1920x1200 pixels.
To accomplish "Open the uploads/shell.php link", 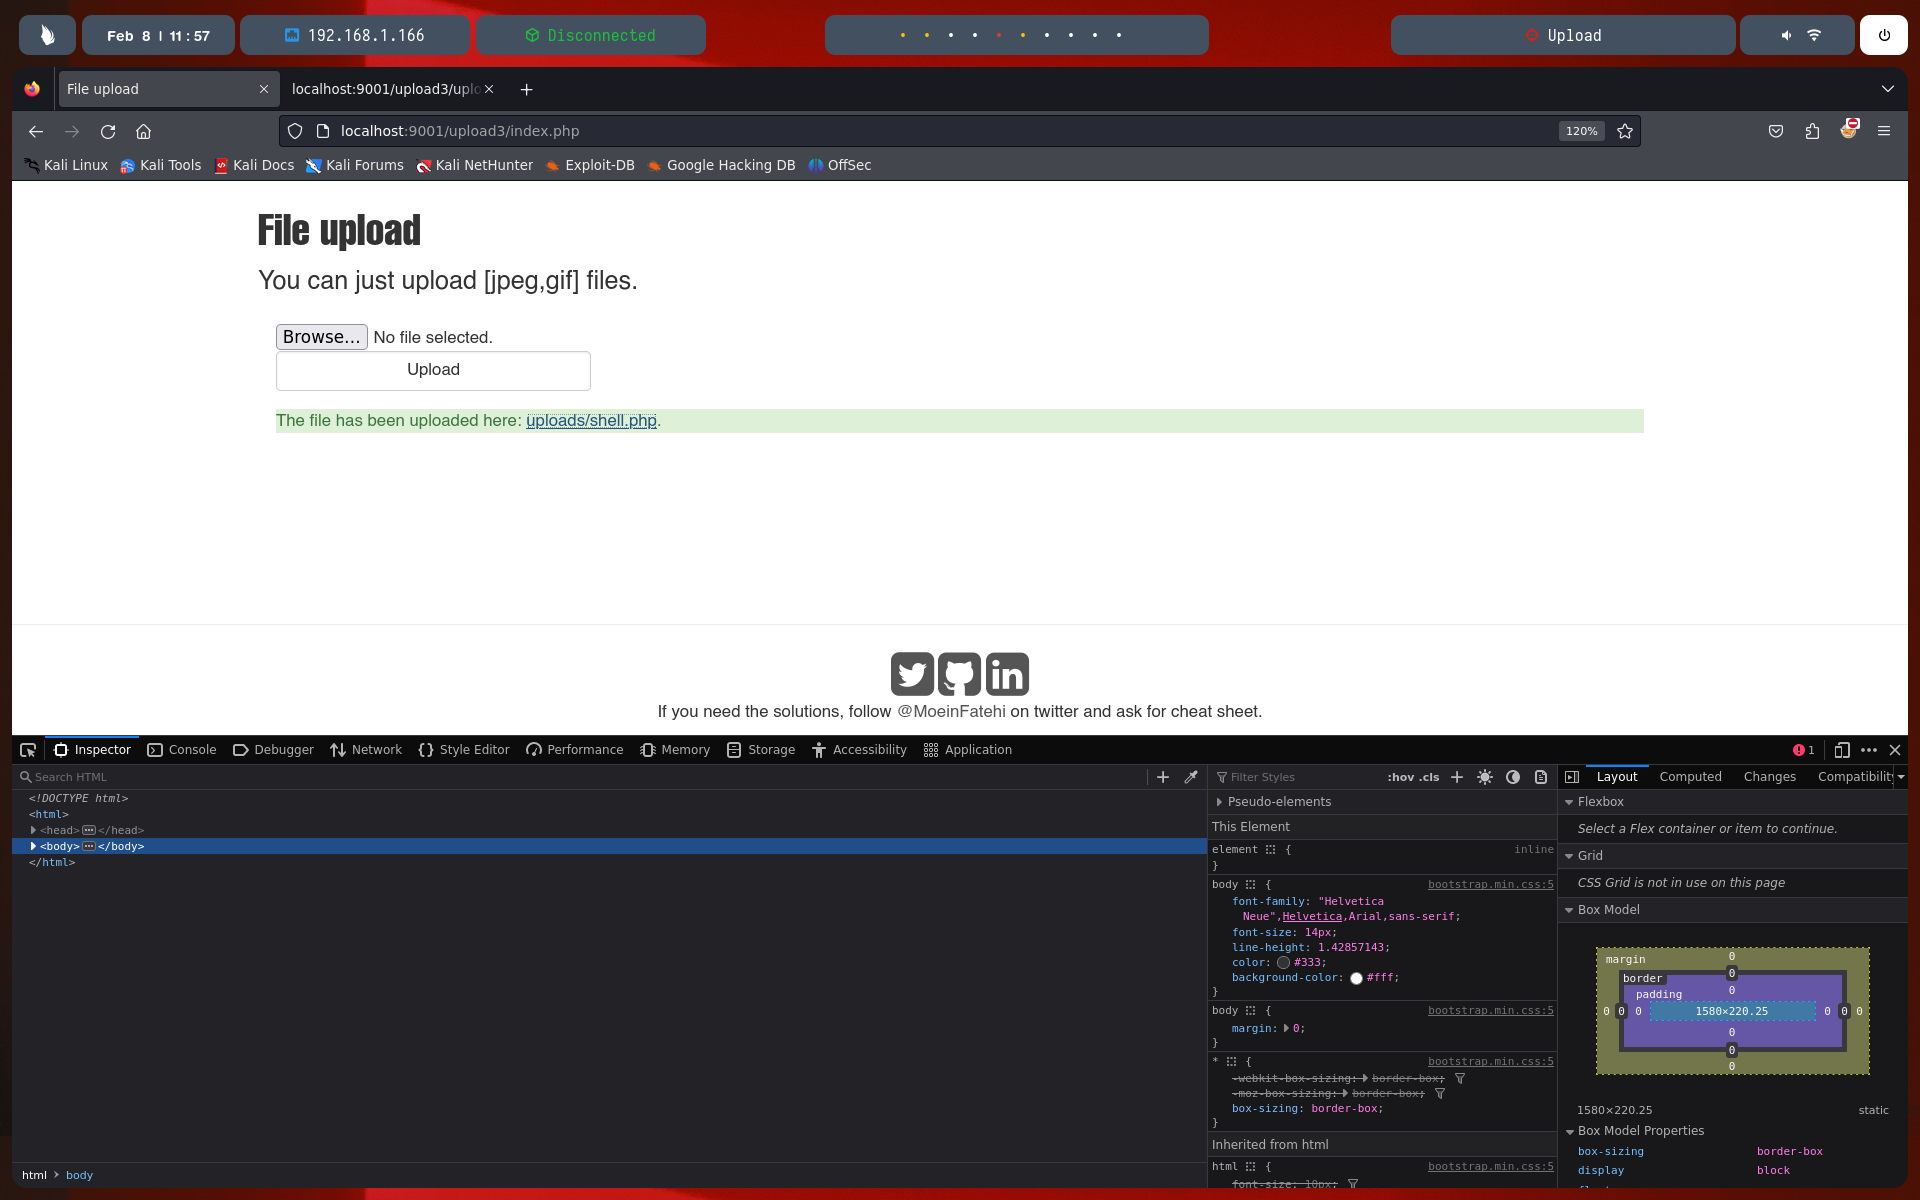I will coord(591,421).
